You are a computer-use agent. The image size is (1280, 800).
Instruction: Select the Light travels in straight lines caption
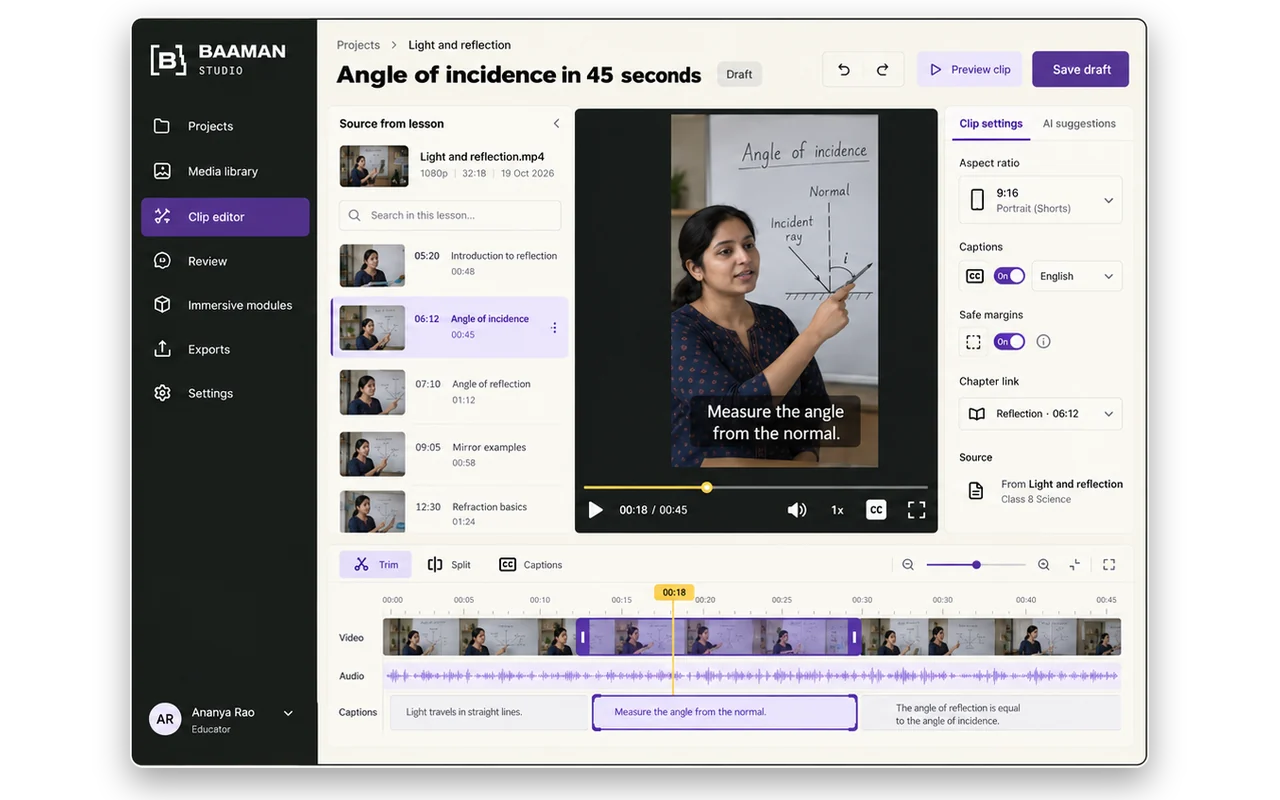point(487,713)
